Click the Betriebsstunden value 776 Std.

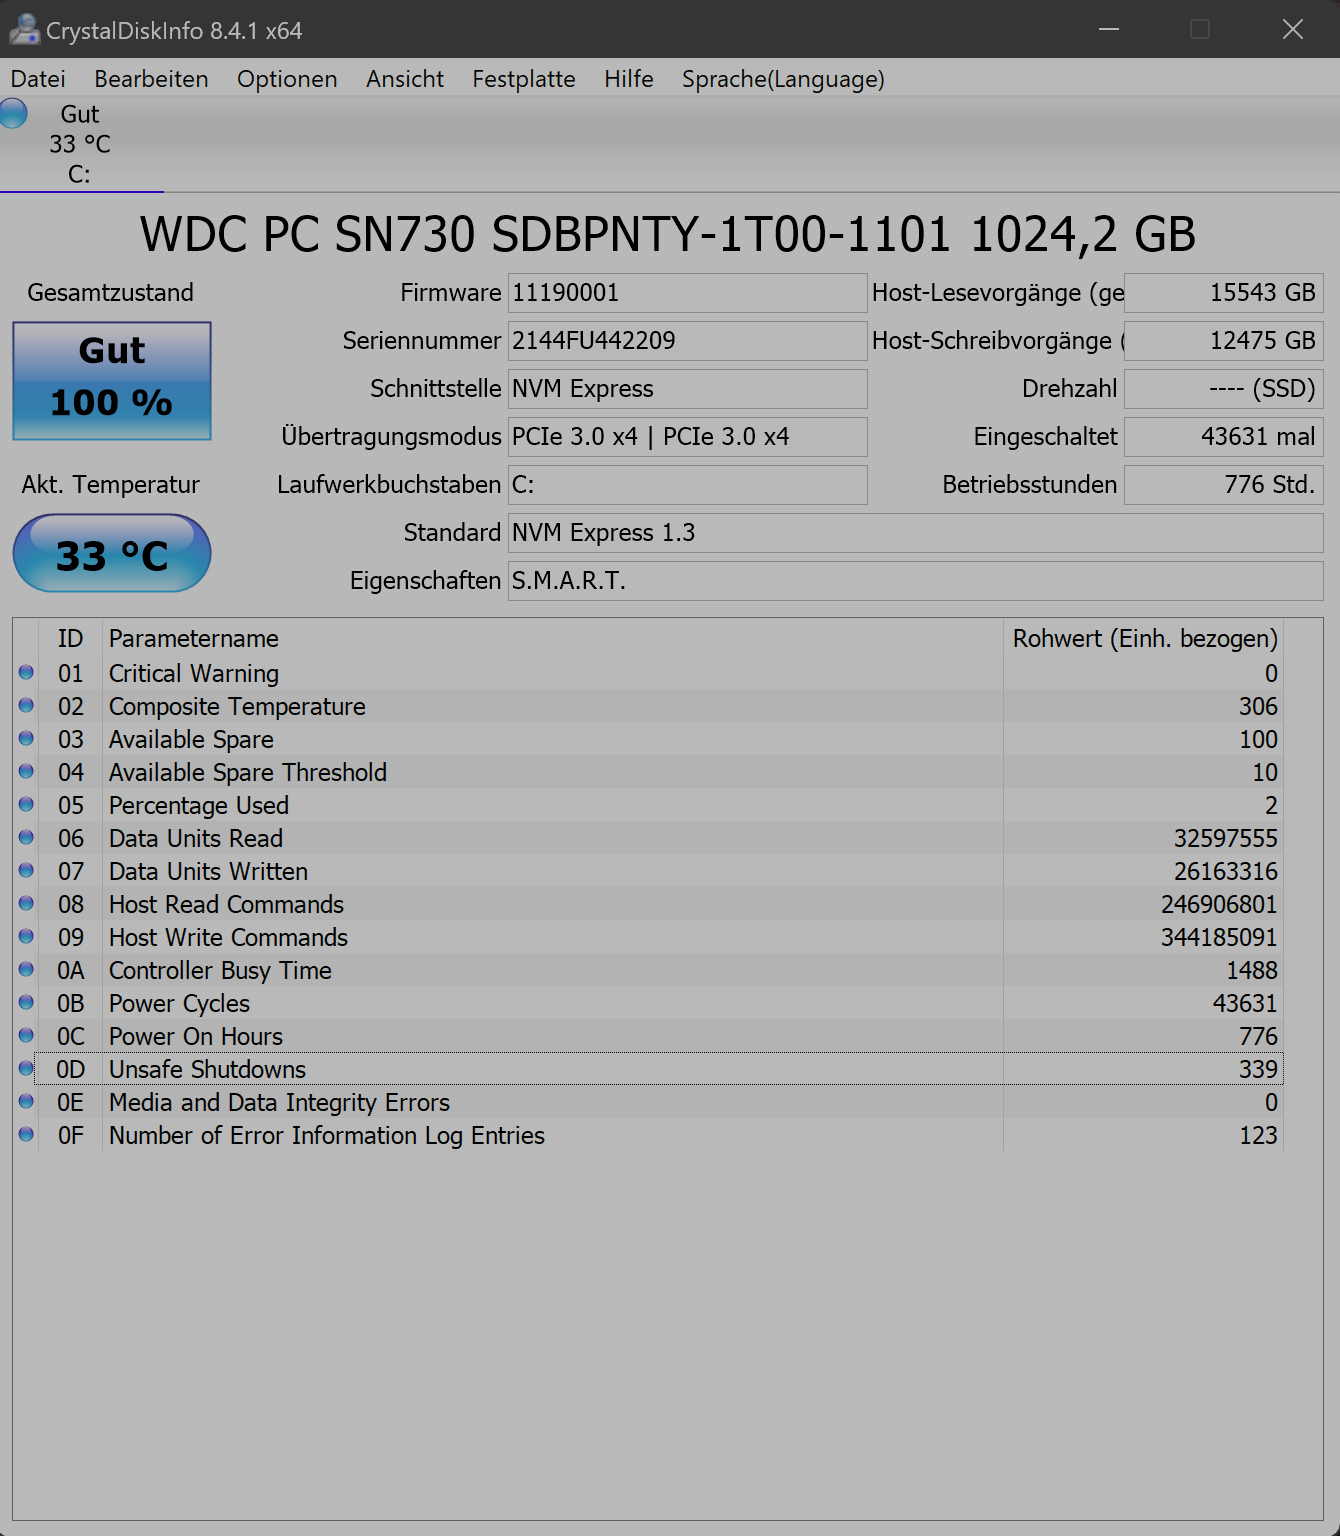[x=1223, y=485]
